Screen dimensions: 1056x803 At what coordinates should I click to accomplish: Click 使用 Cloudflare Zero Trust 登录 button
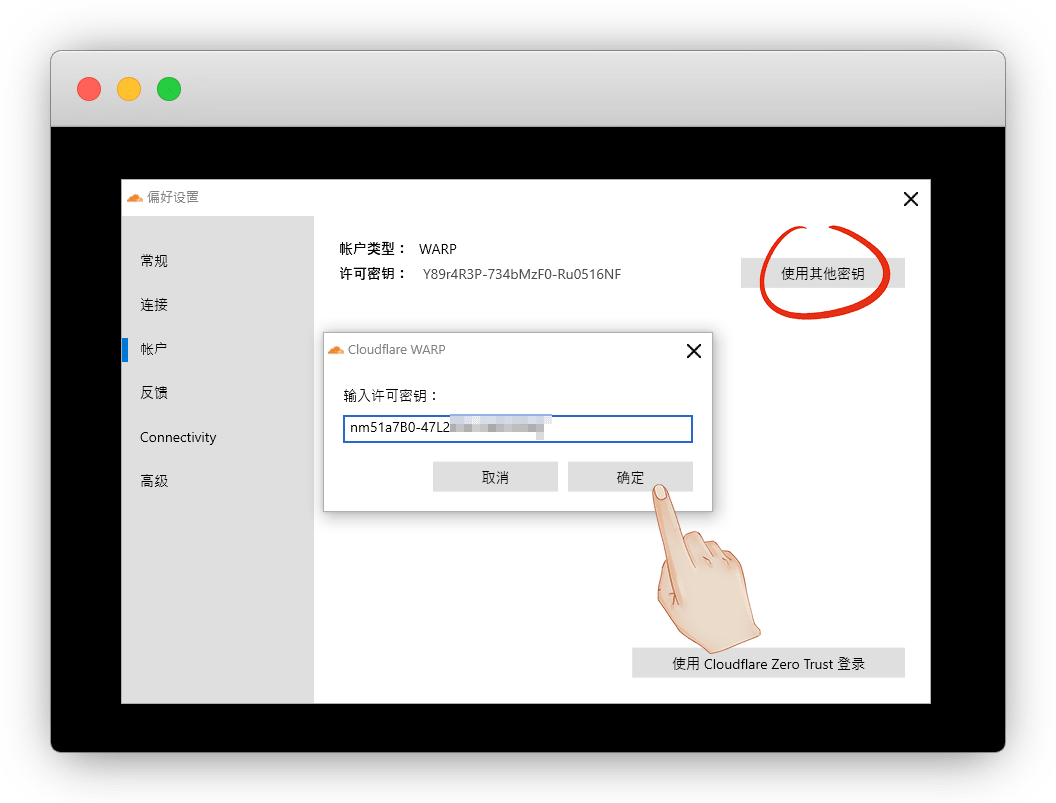(x=768, y=664)
